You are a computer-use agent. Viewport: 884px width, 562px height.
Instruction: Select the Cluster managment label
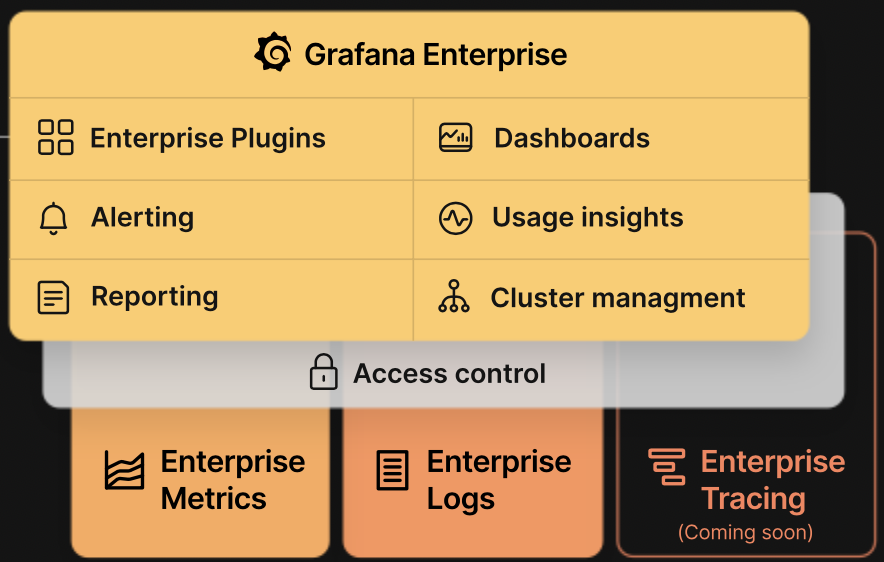(618, 298)
